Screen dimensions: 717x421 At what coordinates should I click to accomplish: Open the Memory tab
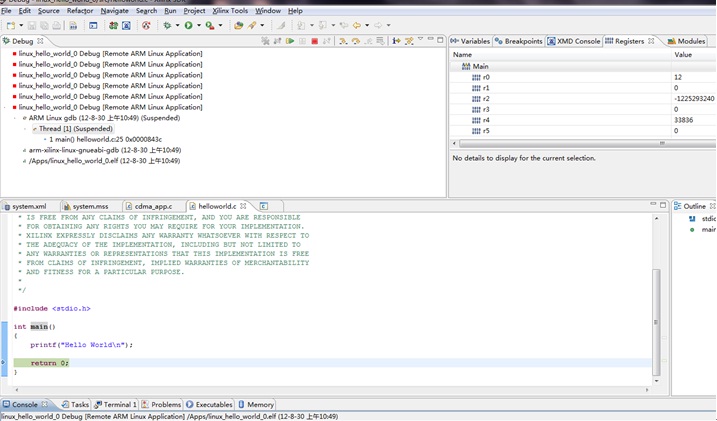point(256,405)
